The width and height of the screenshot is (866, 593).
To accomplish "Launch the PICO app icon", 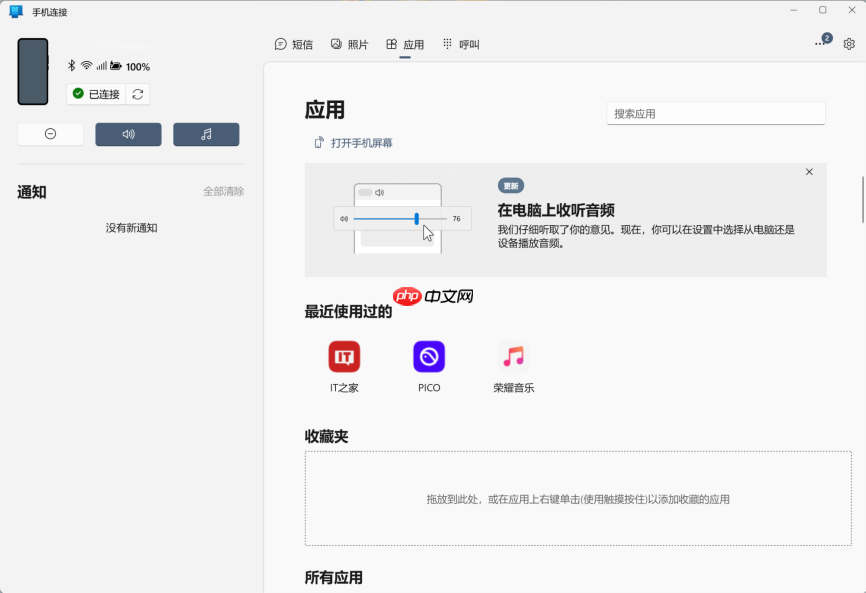I will click(x=429, y=357).
